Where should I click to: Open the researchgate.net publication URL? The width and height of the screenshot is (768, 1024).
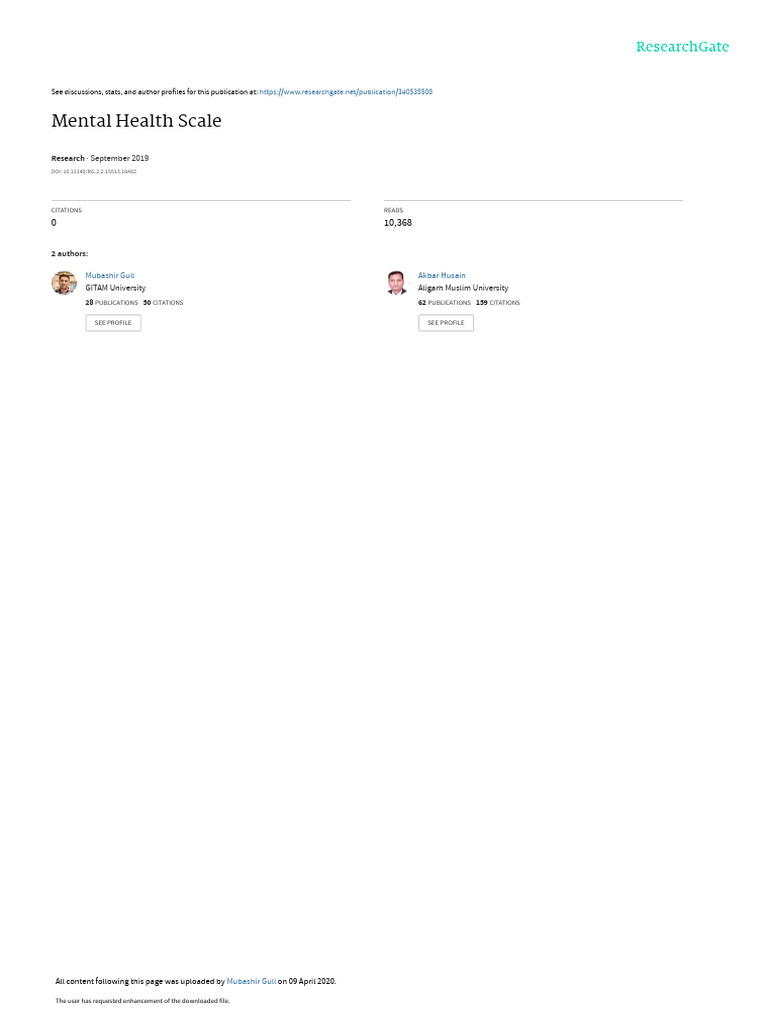tap(345, 92)
